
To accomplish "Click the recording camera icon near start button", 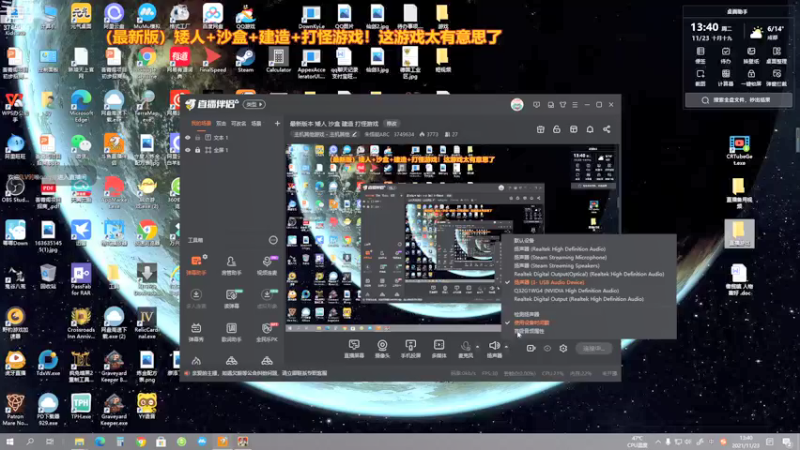I will point(531,348).
